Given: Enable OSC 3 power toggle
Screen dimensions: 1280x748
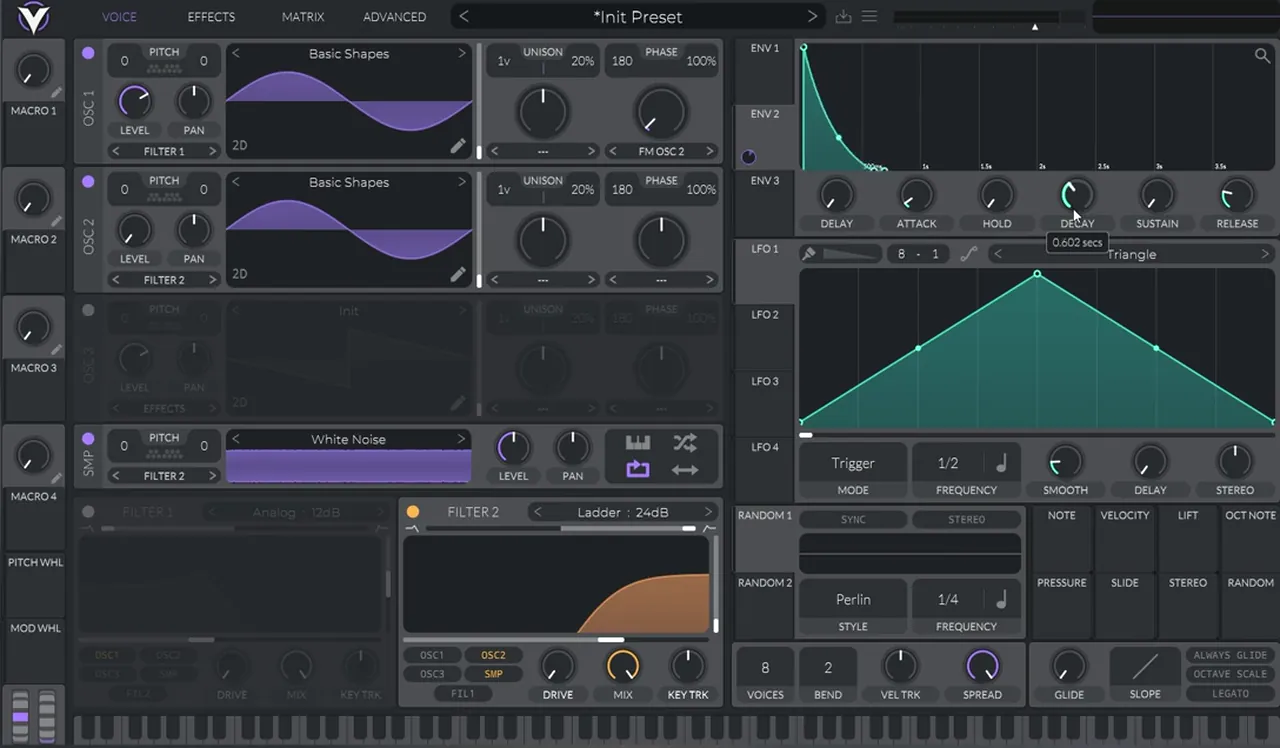Looking at the screenshot, I should pos(88,310).
